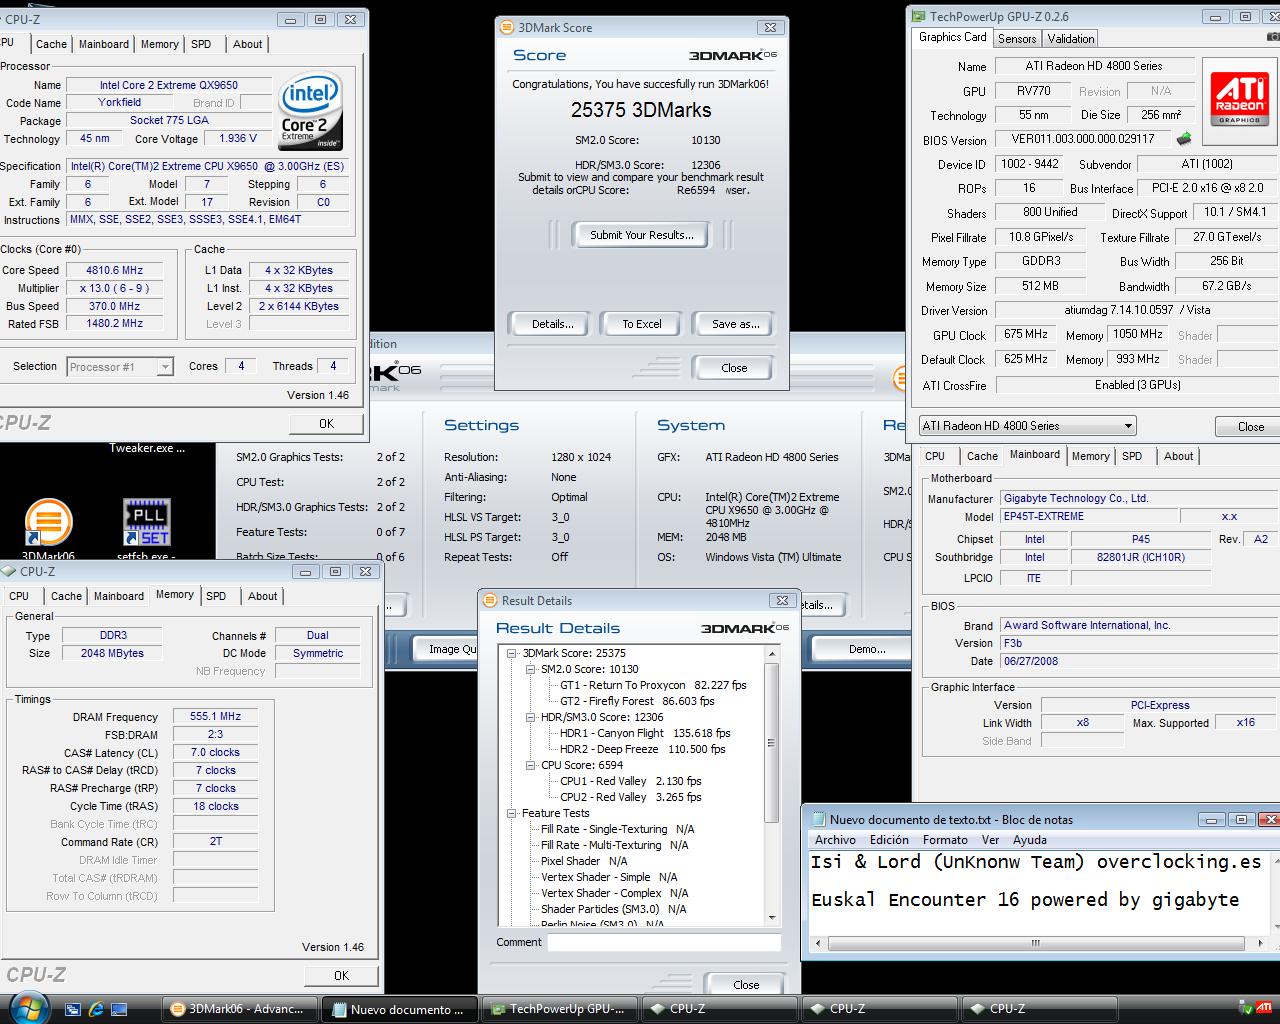The height and width of the screenshot is (1024, 1280).
Task: Click the Notepad window title icon
Action: coord(818,819)
